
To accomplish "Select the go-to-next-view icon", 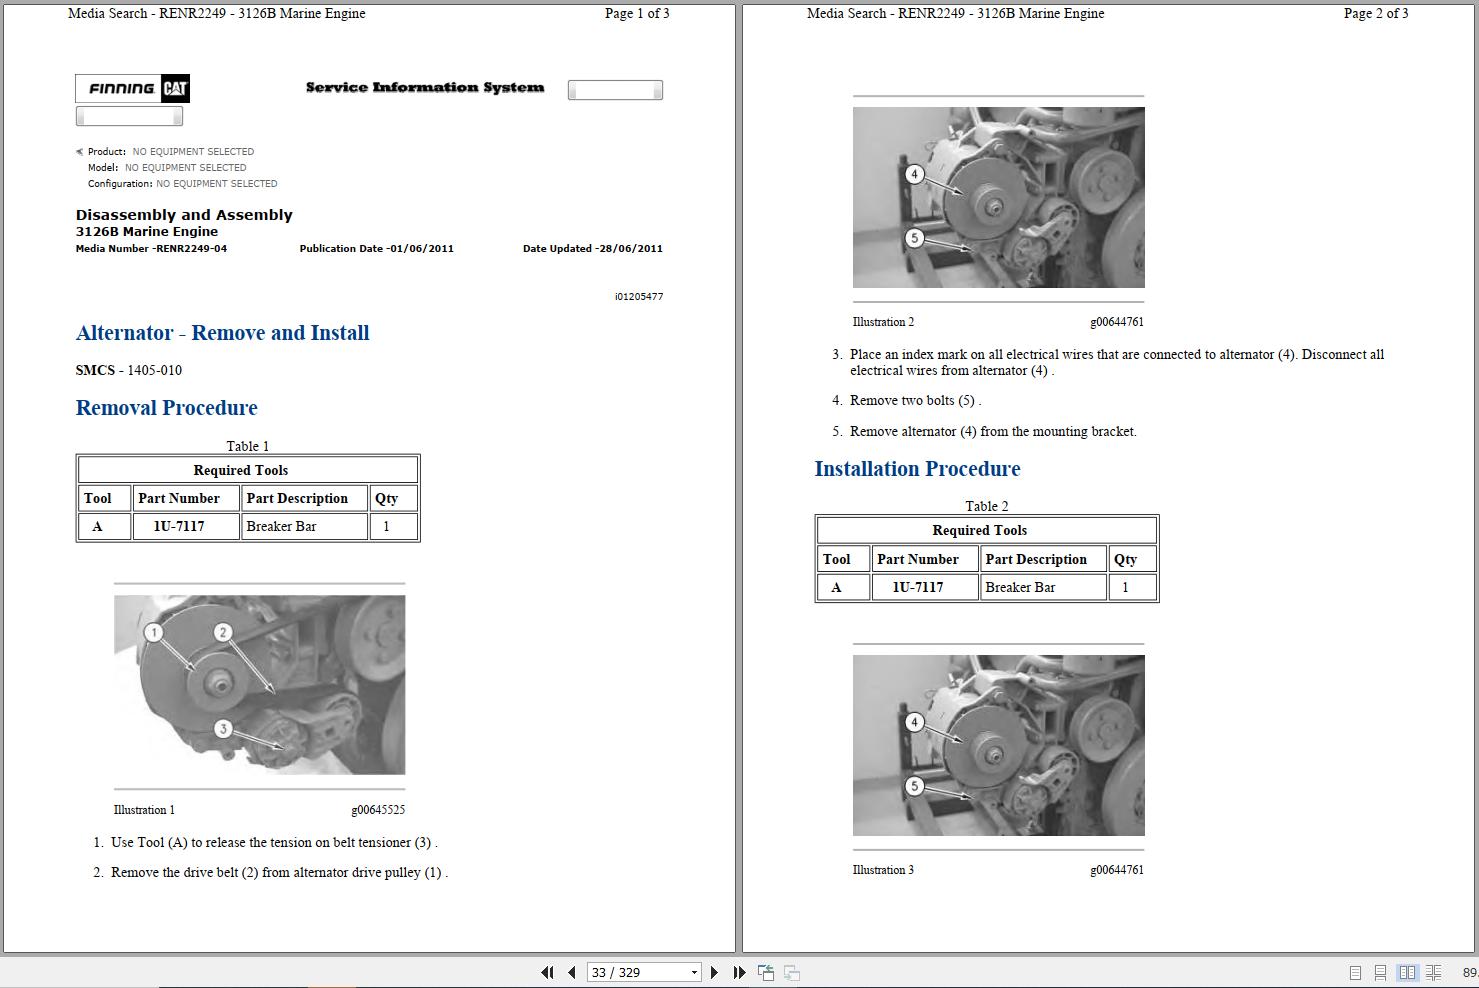I will (x=791, y=971).
